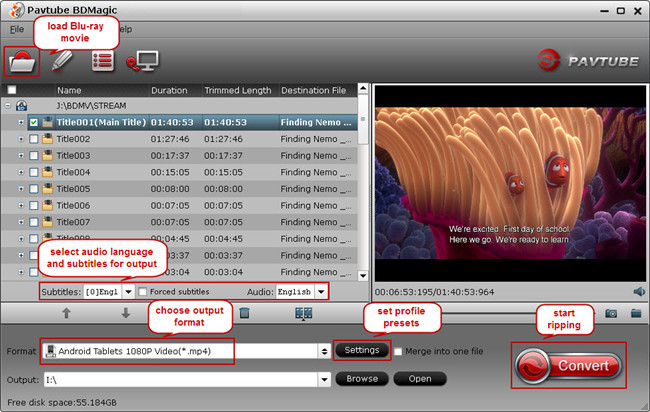The height and width of the screenshot is (412, 650).
Task: Click the Free disk space:55.184GB status text
Action: pyautogui.click(x=62, y=402)
